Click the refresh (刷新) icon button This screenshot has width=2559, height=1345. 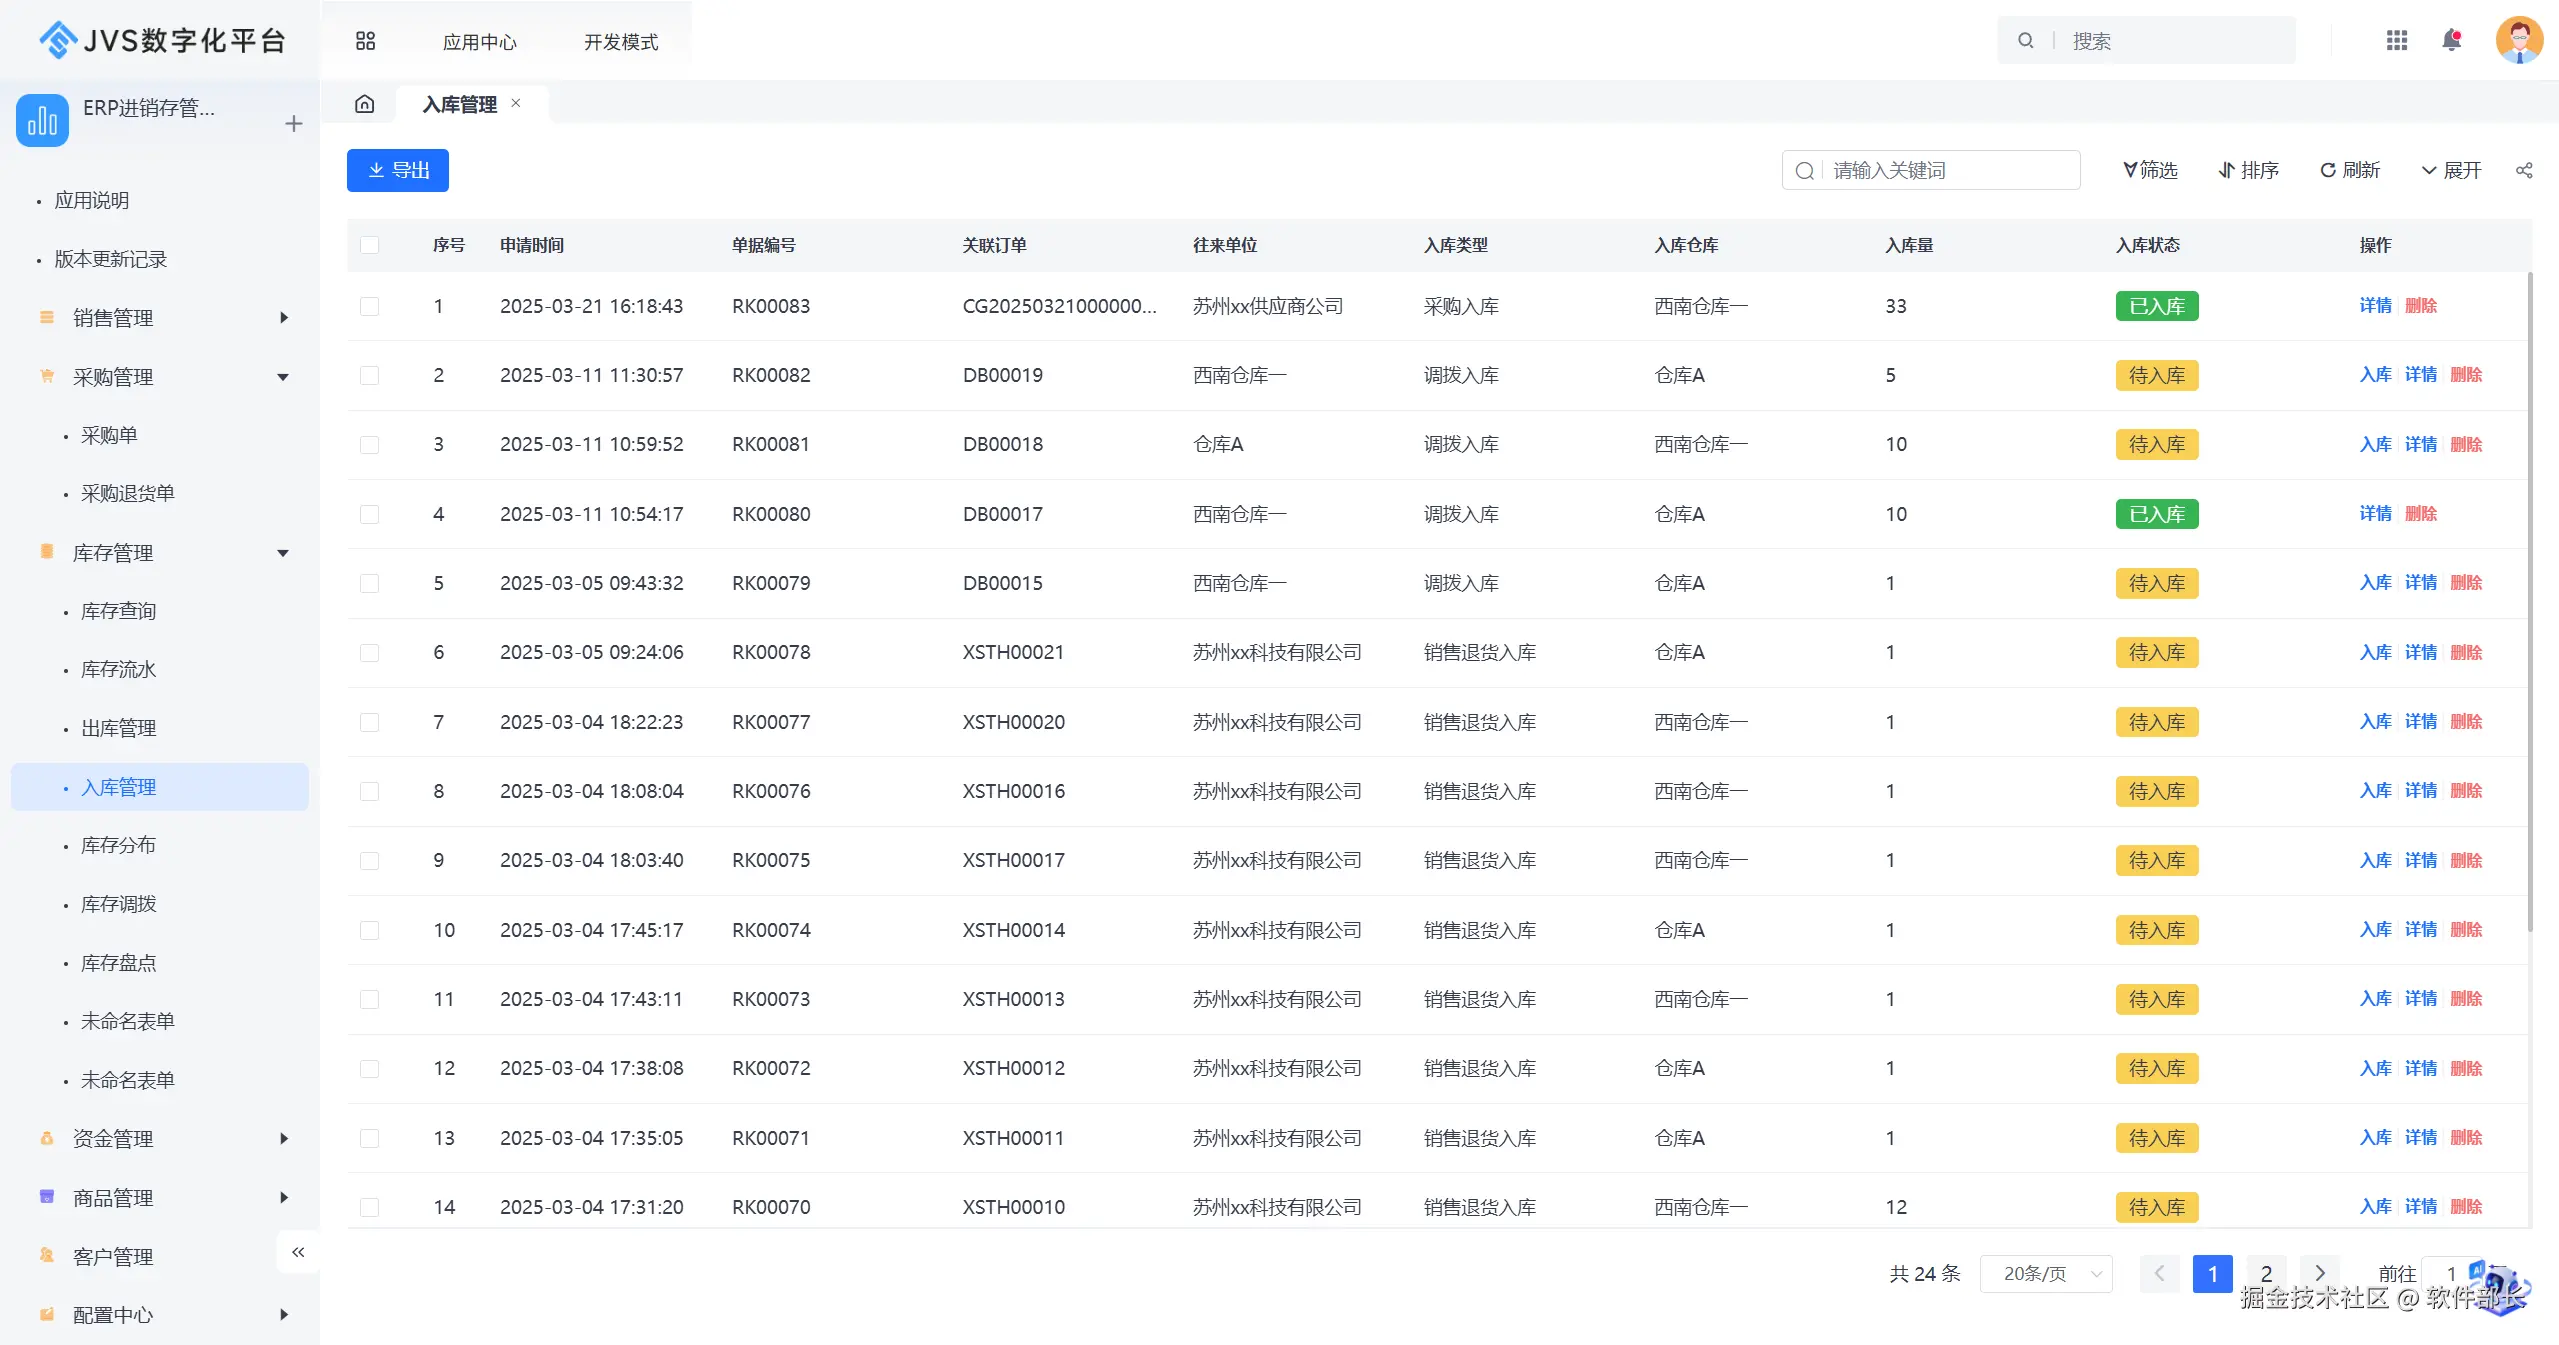[x=2350, y=171]
